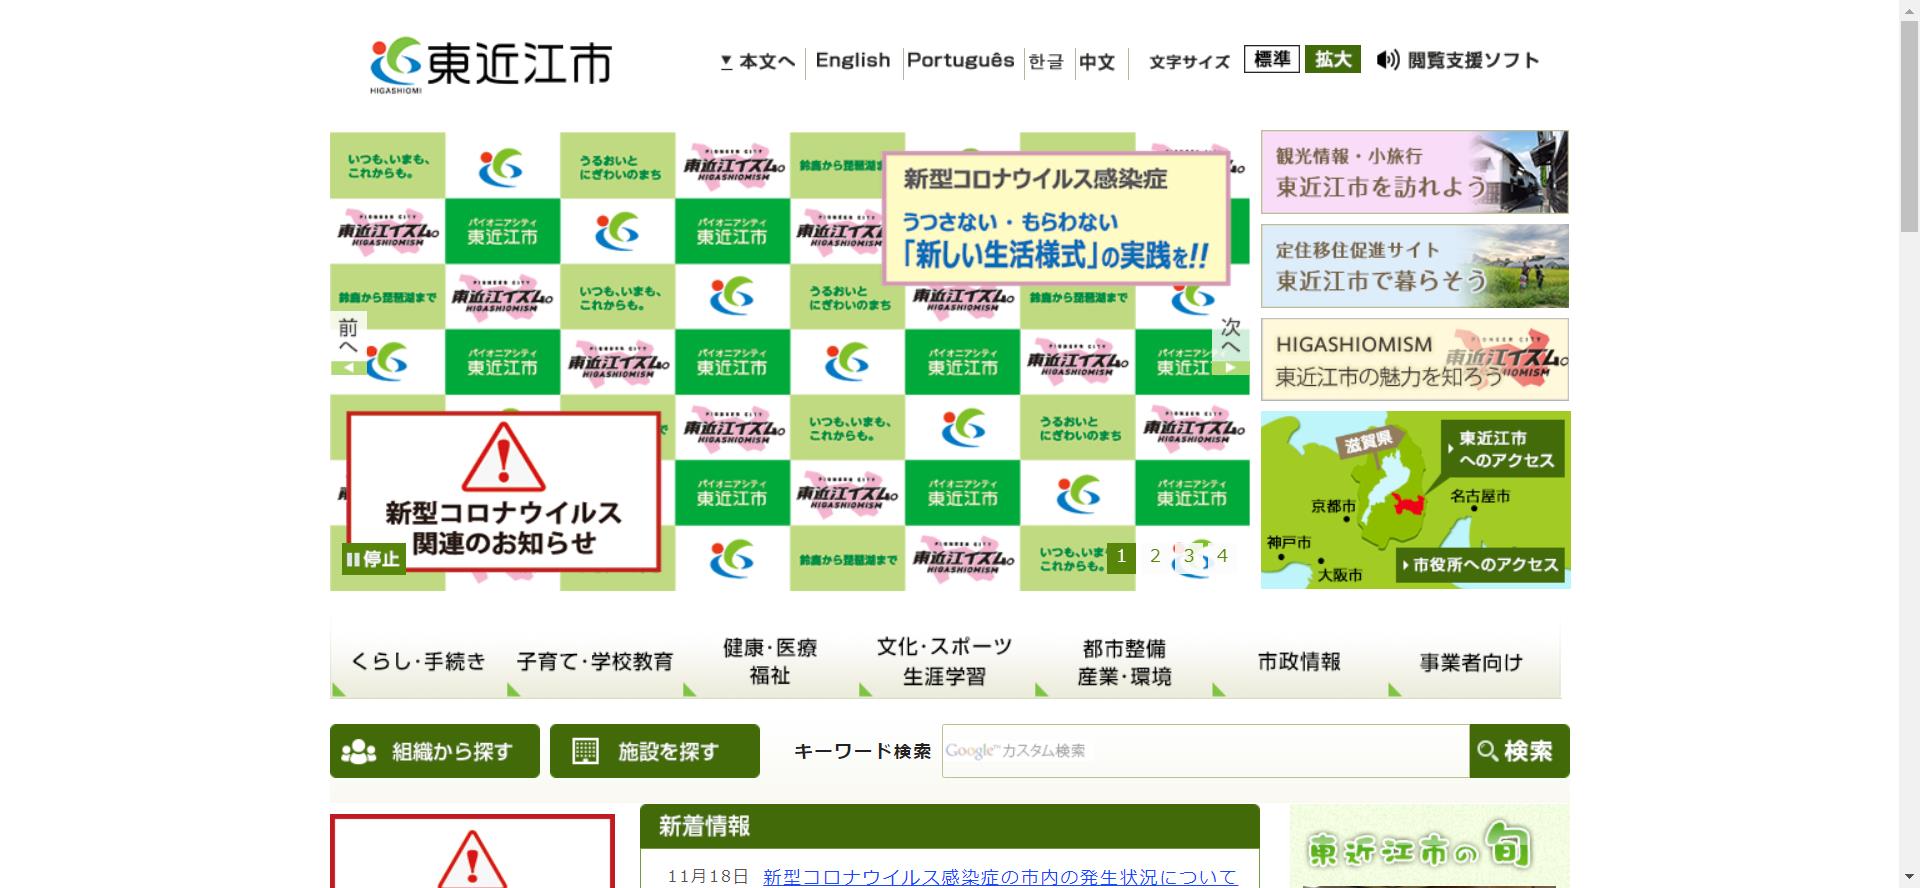Open 定住移住促進サイト 東近江市で暮らそう banner

coord(1414,266)
